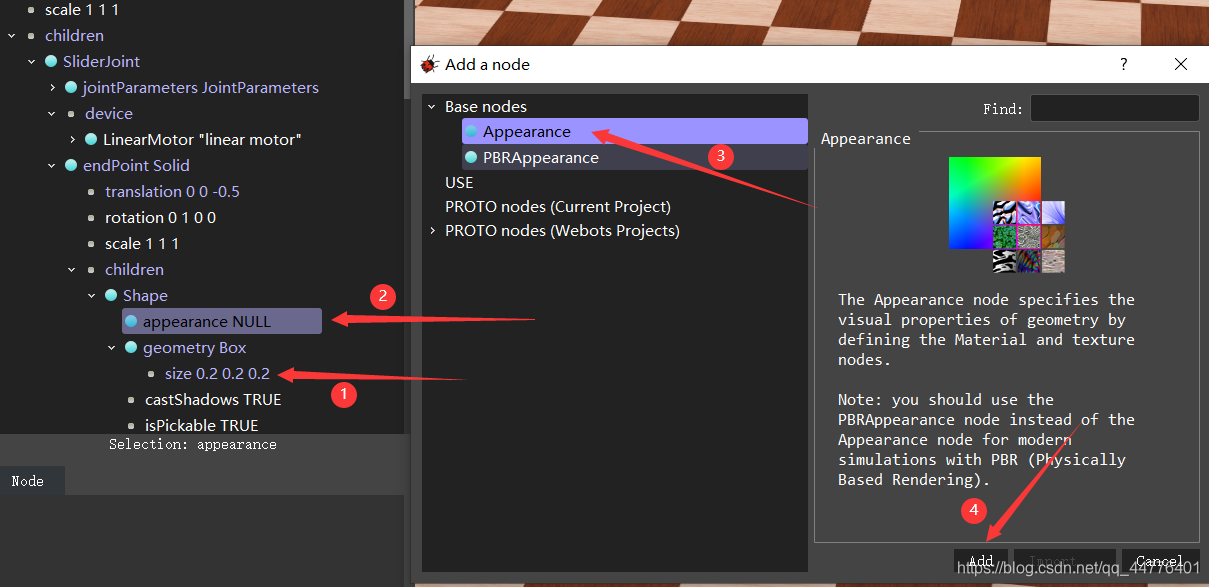Screen dimensions: 1209x587
Task: Select the PBRAppearance base node
Action: 634,158
